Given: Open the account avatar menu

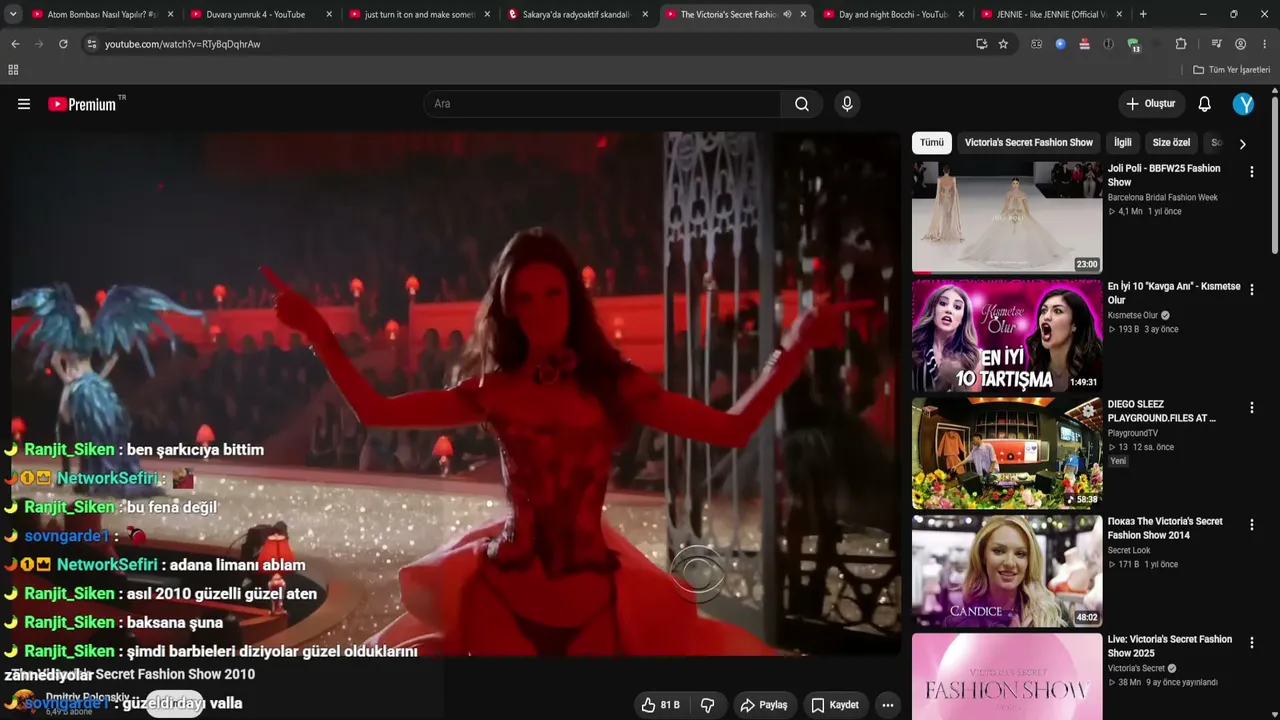Looking at the screenshot, I should point(1243,104).
